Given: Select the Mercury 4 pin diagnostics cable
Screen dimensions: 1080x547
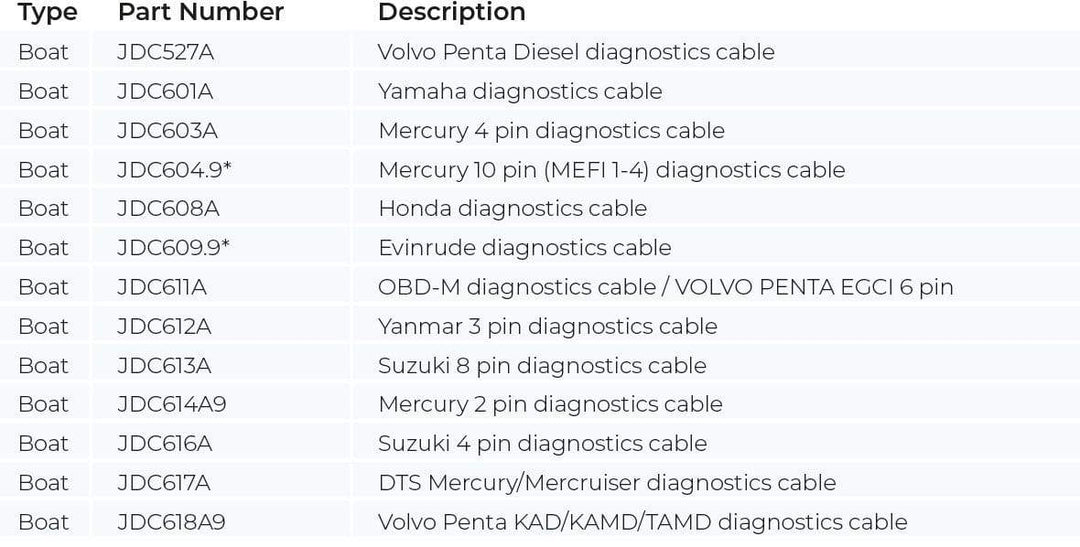Looking at the screenshot, I should click(x=551, y=130).
